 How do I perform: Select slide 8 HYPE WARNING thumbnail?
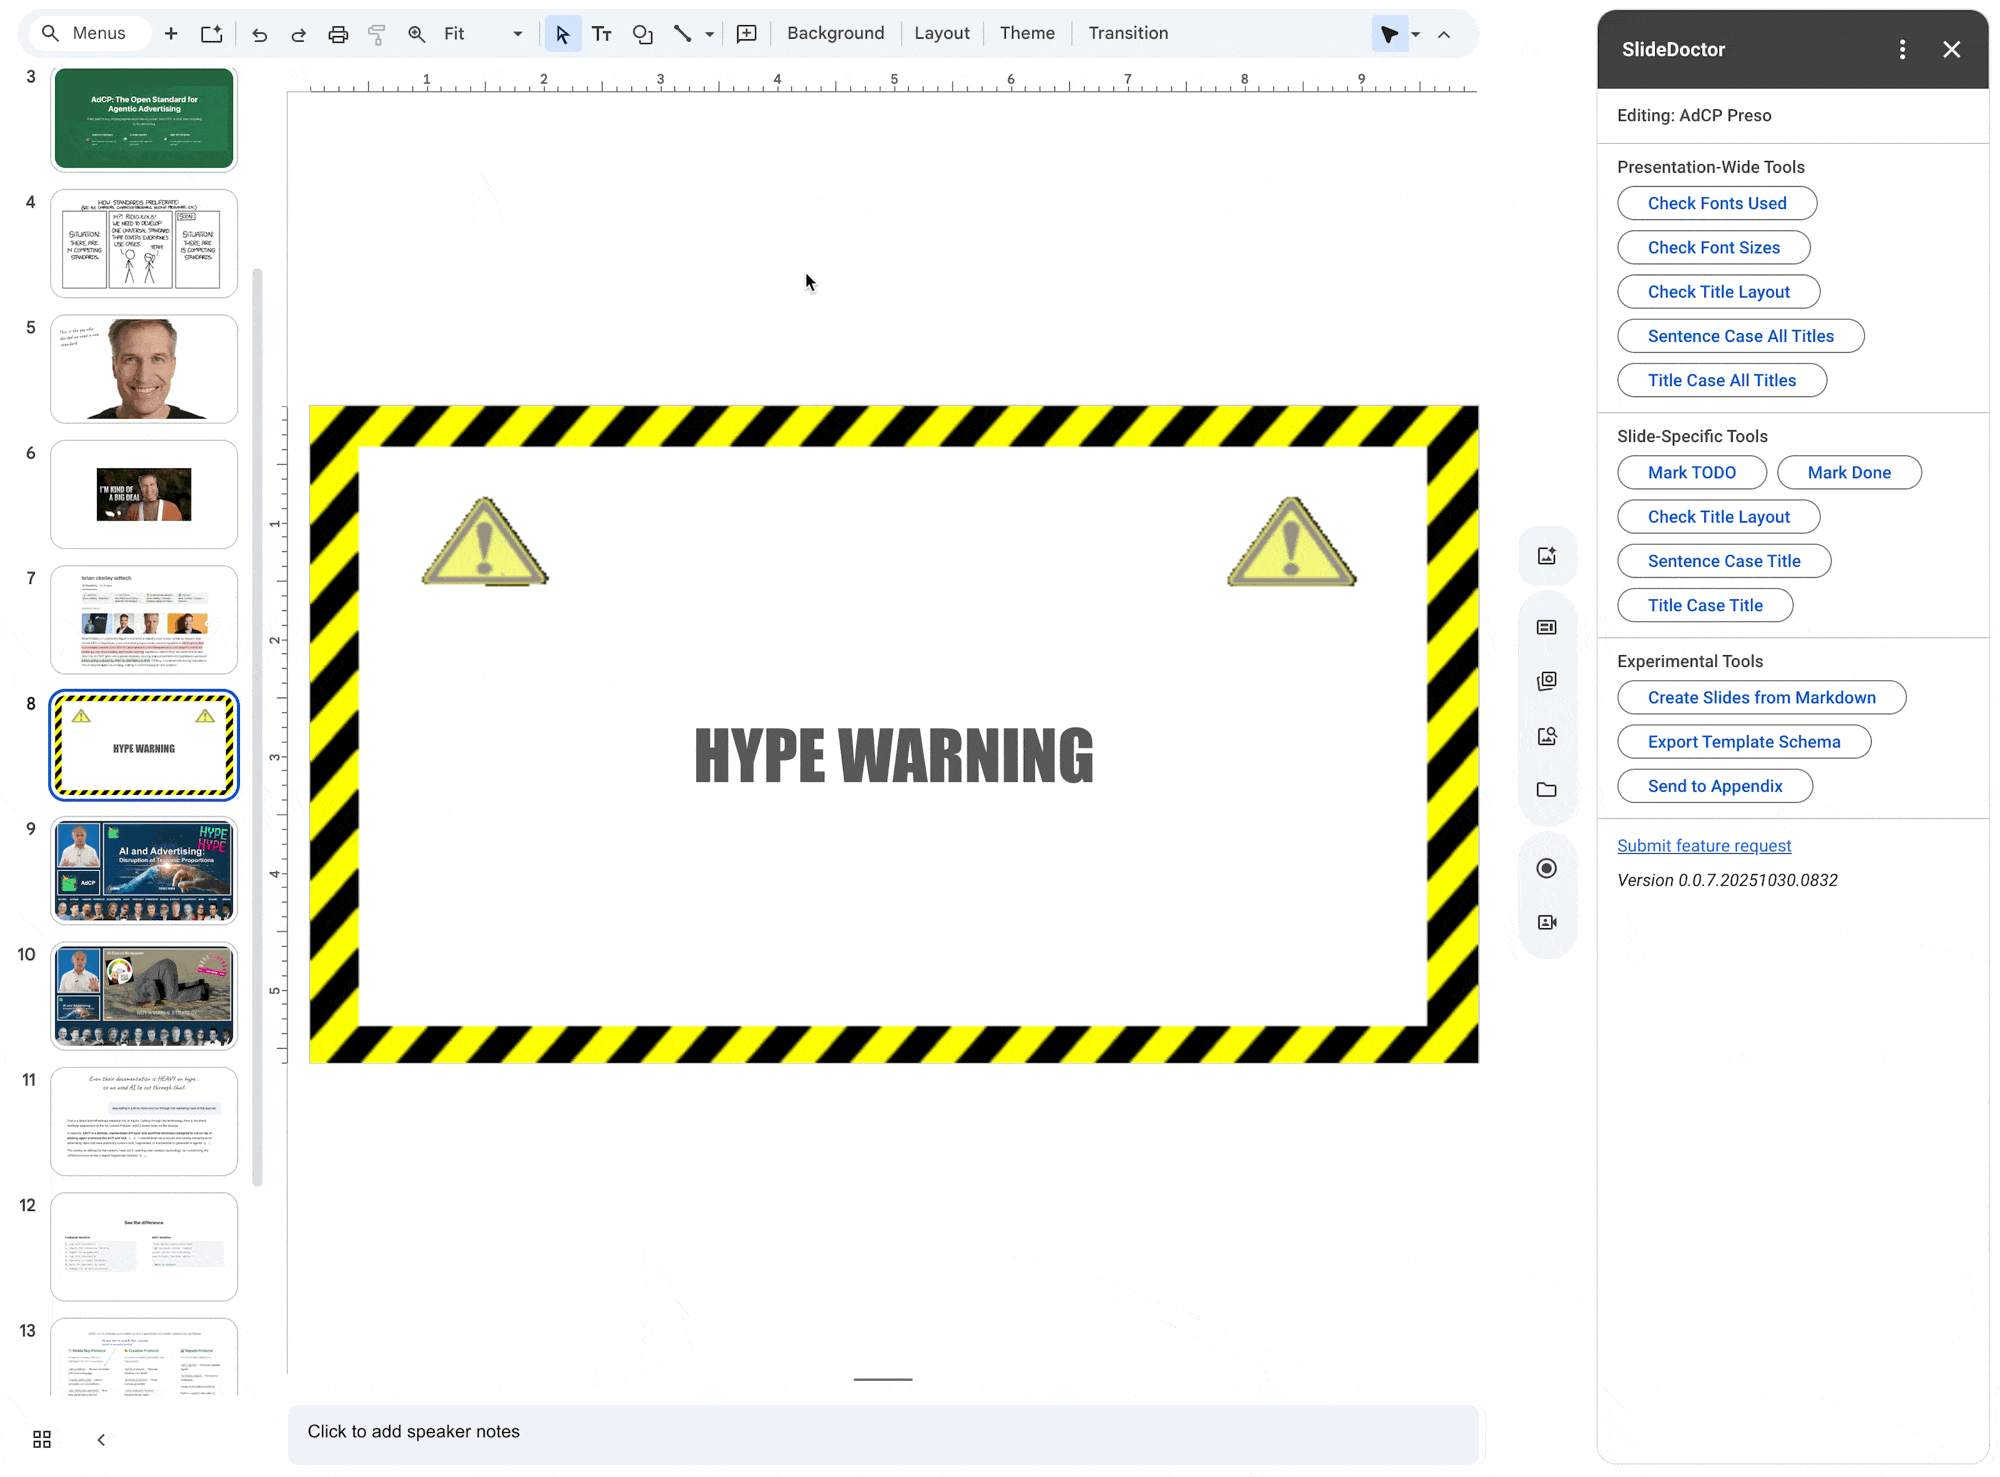tap(143, 745)
